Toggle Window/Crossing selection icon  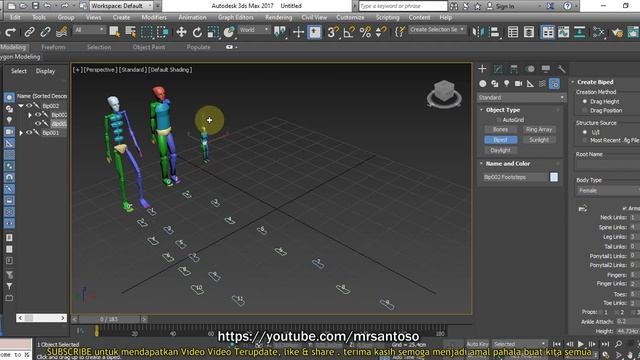[162, 32]
